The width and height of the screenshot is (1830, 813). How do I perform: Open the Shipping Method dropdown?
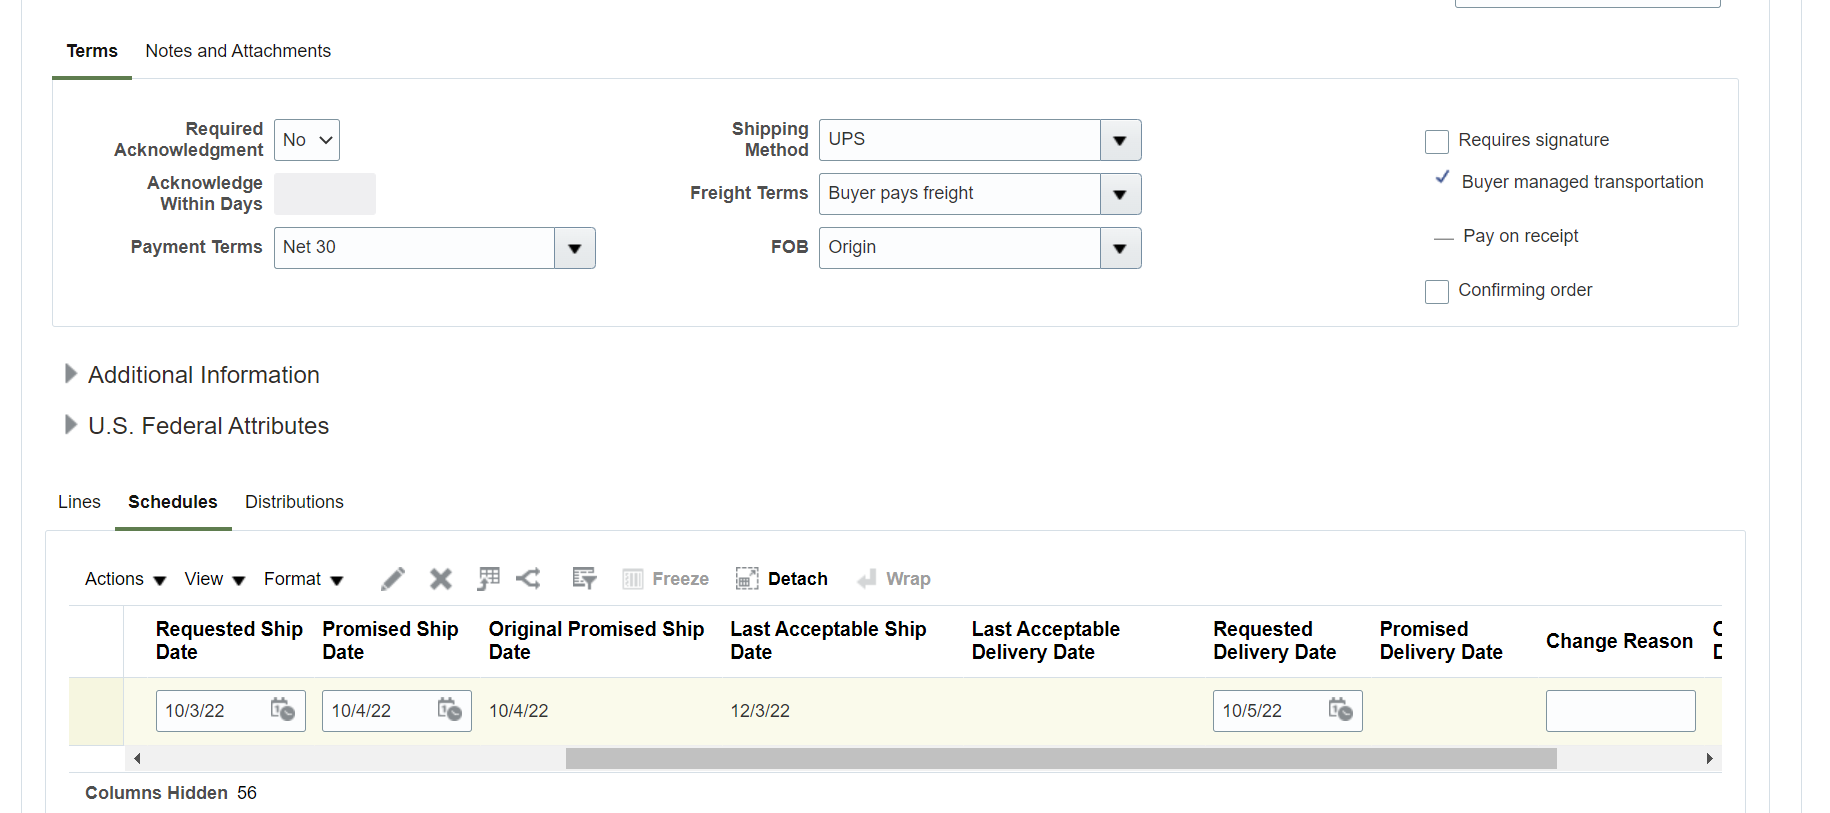pyautogui.click(x=1119, y=140)
